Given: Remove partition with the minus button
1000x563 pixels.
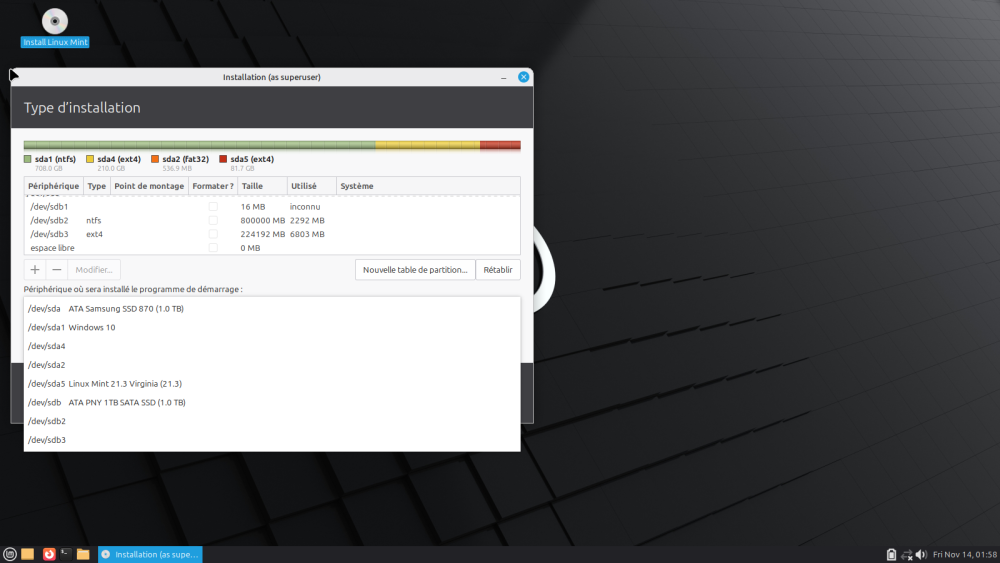Looking at the screenshot, I should pos(57,270).
